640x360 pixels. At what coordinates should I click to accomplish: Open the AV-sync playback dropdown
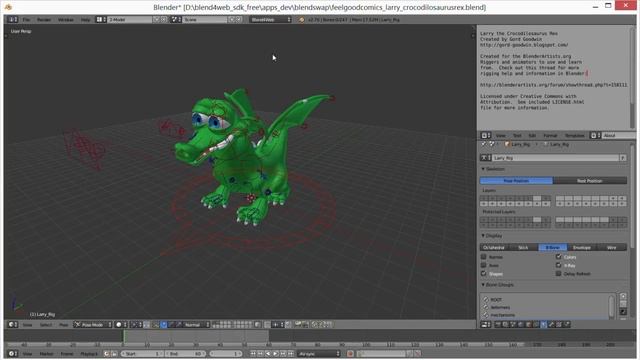coord(319,353)
